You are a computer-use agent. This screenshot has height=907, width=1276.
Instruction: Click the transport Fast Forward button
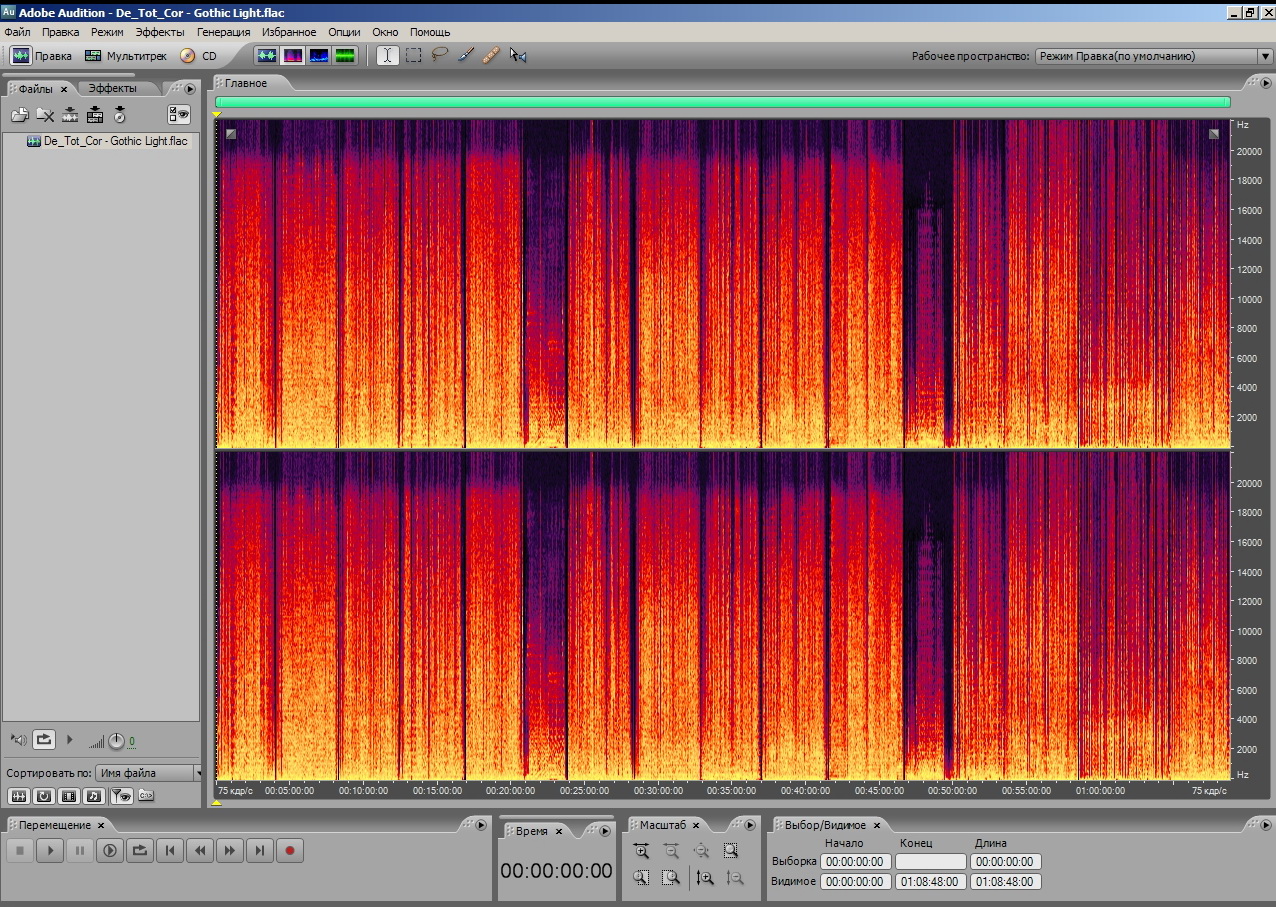(x=230, y=851)
